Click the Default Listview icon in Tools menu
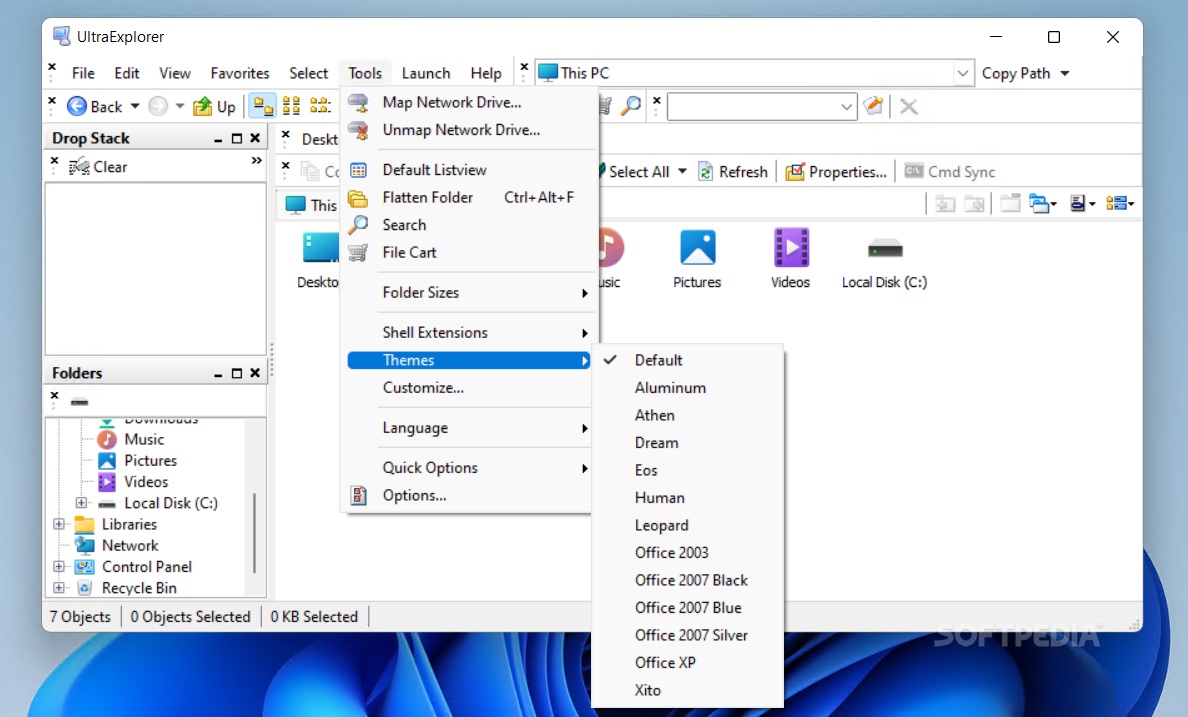Image resolution: width=1188 pixels, height=717 pixels. pyautogui.click(x=358, y=170)
